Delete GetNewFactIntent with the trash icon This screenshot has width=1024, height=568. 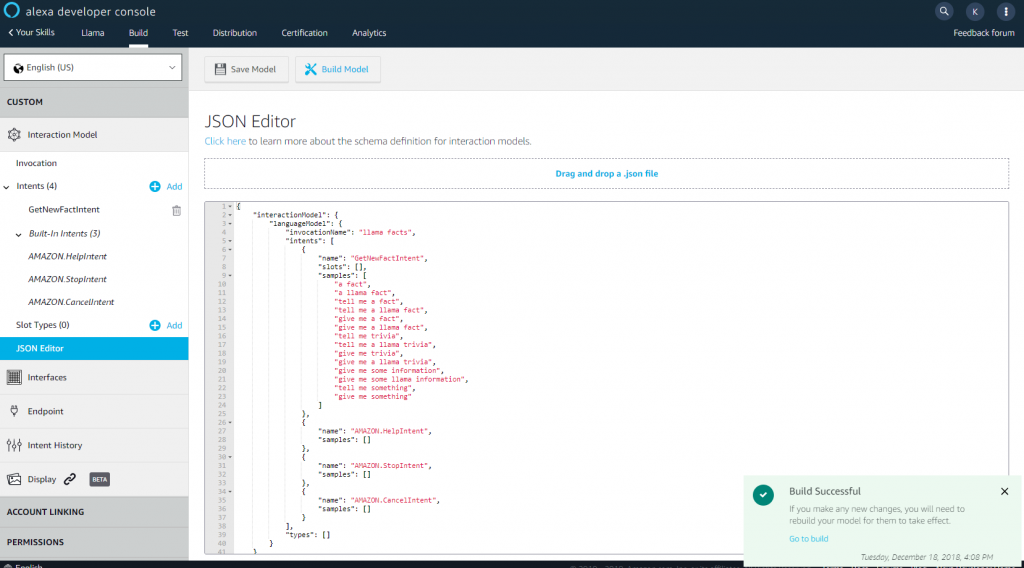click(x=176, y=210)
